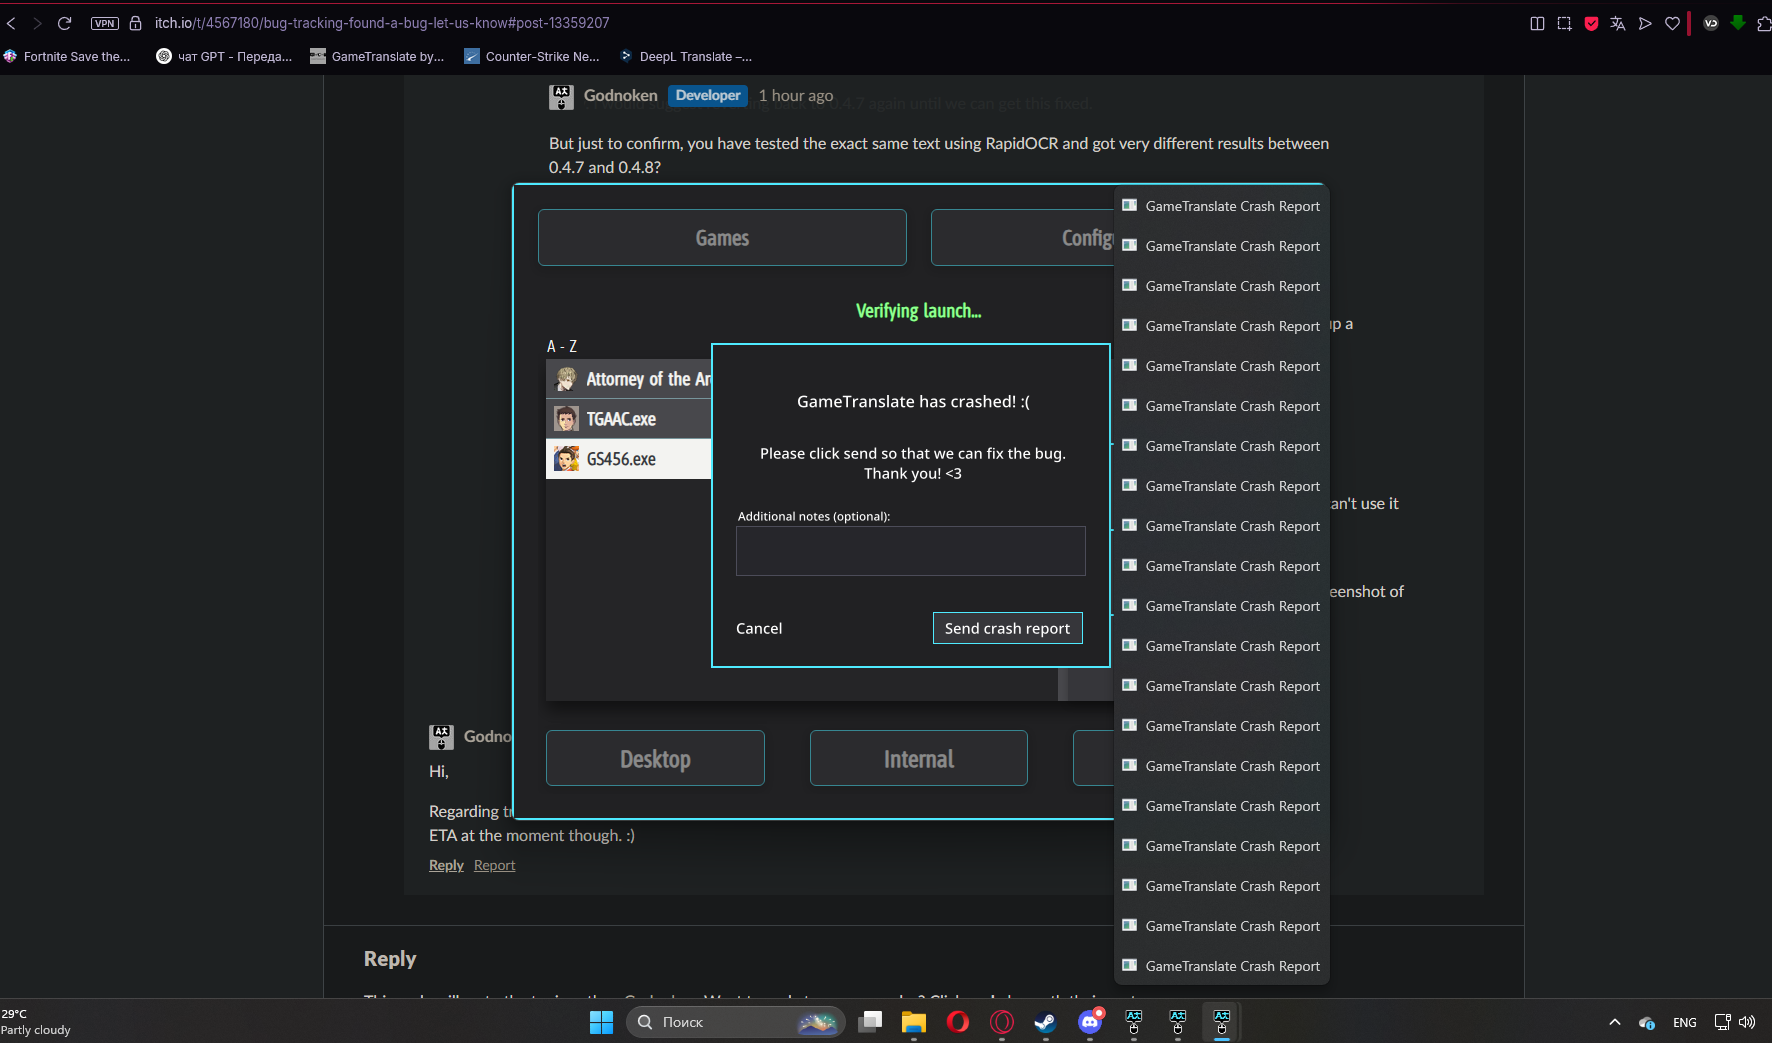Open Discord from the taskbar

point(1090,1022)
